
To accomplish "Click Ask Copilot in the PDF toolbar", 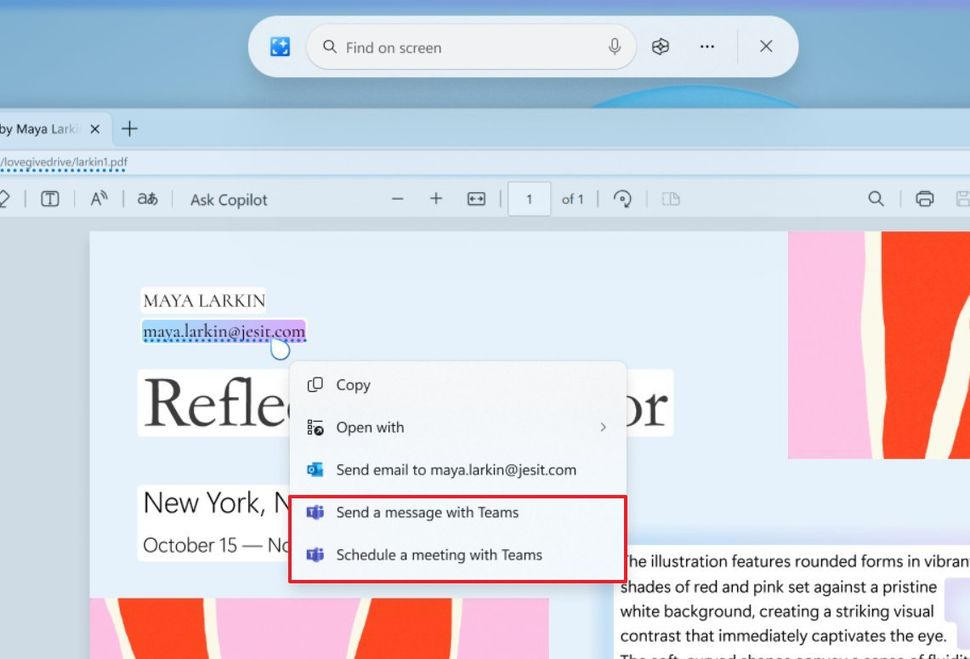I will pos(229,200).
